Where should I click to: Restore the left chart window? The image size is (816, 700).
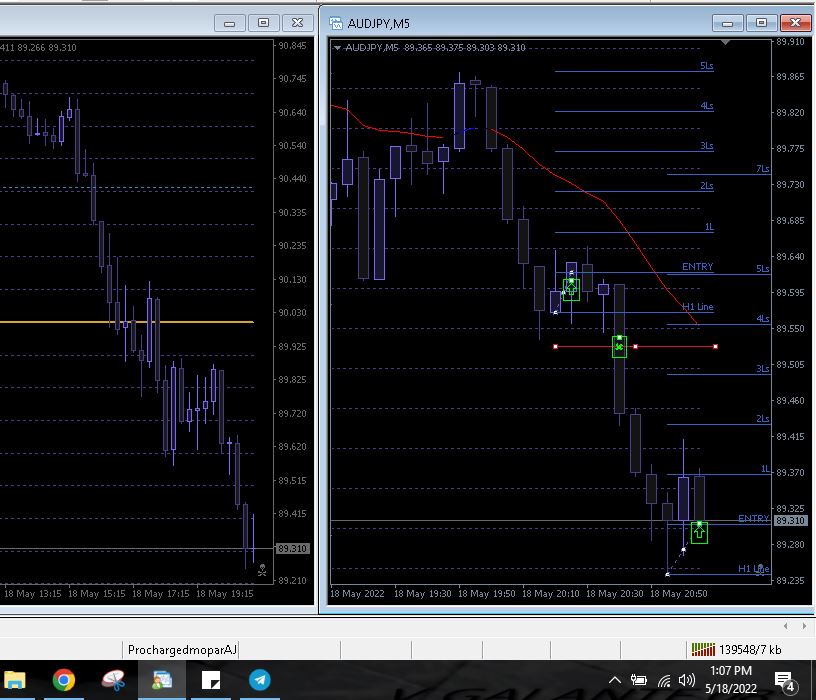263,23
